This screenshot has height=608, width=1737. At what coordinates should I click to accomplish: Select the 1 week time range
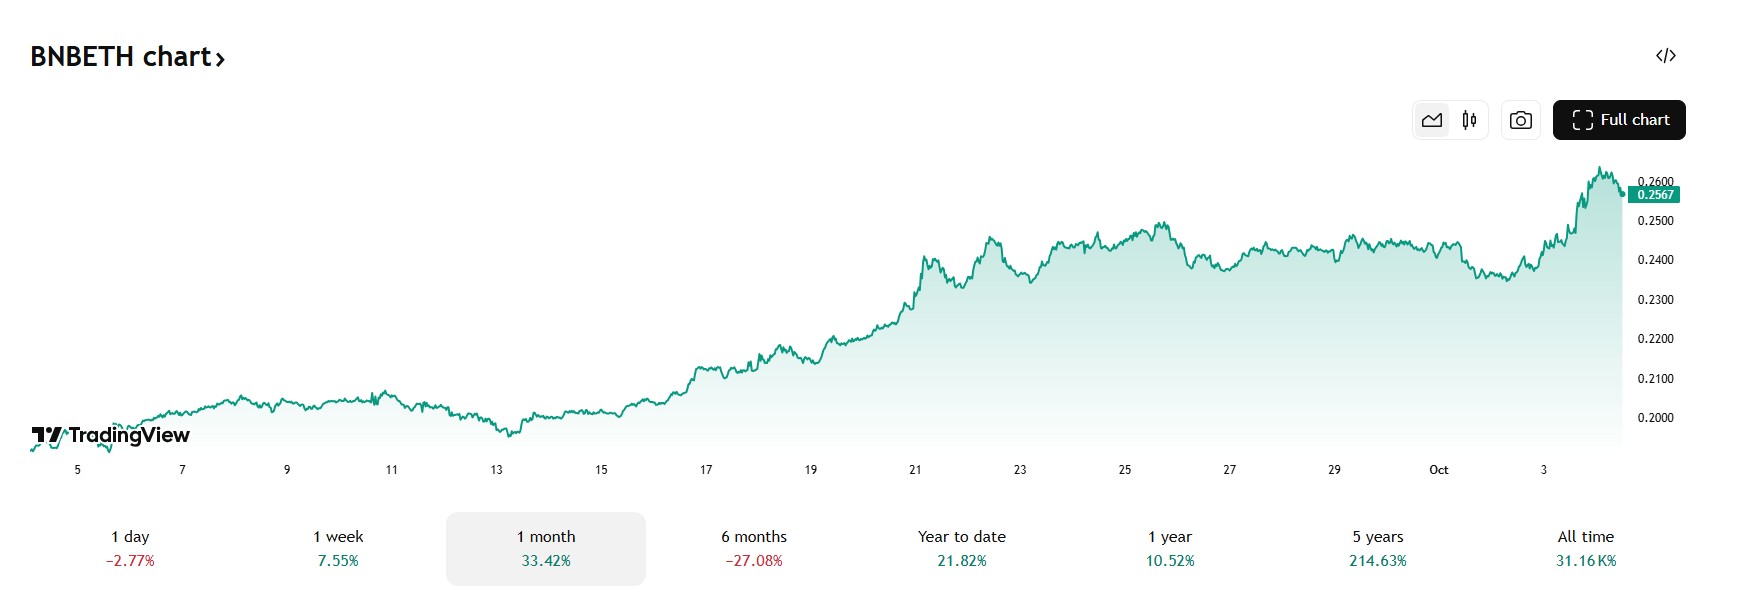point(338,548)
